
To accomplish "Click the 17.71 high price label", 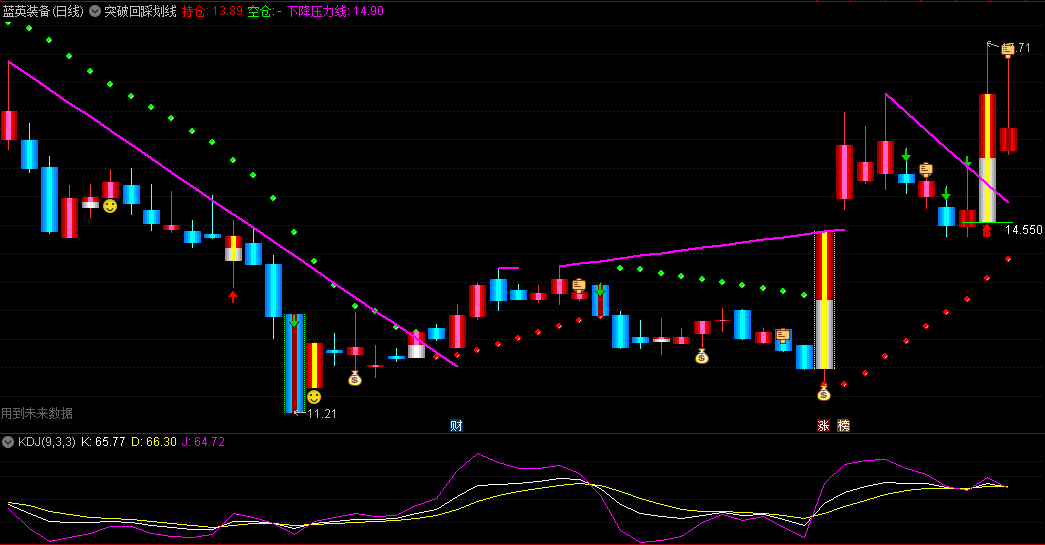I will (1018, 48).
